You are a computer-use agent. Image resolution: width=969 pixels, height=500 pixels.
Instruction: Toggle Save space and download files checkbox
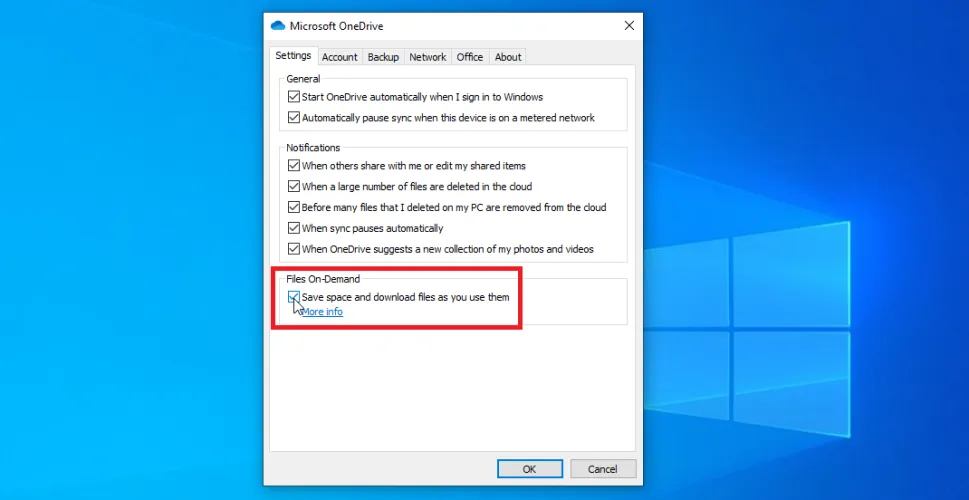(x=294, y=298)
